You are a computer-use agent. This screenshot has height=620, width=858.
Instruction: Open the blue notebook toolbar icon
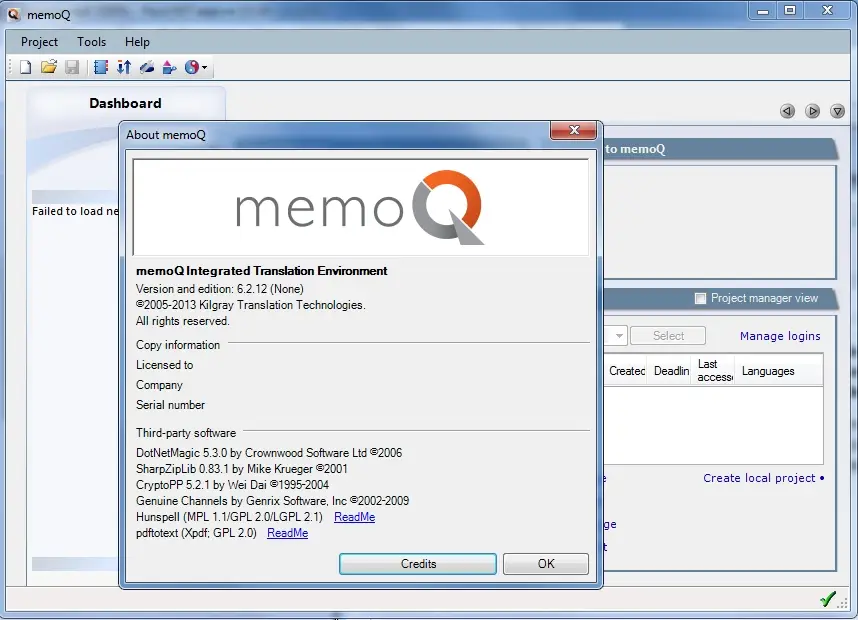click(x=101, y=67)
